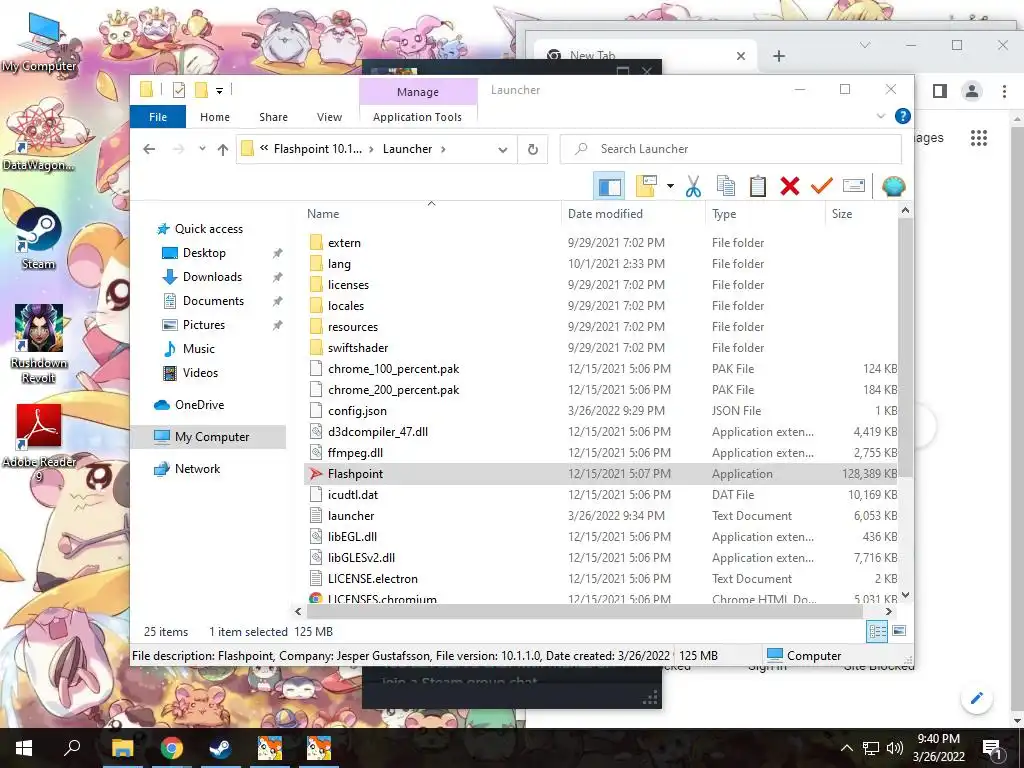The height and width of the screenshot is (768, 1024).
Task: Click Flashpoint 10.1 breadcrumb segment
Action: pos(317,149)
